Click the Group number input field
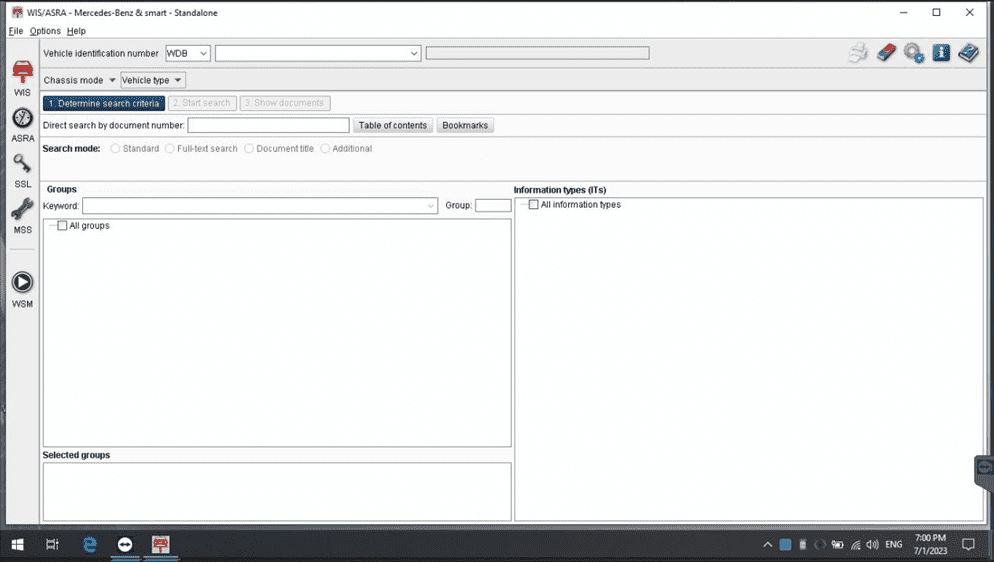 coord(493,205)
